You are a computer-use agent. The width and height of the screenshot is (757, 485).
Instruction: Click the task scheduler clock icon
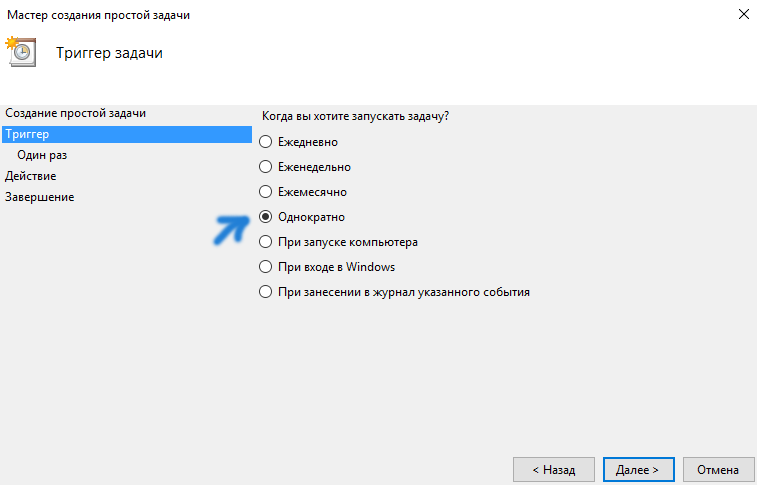coord(21,52)
